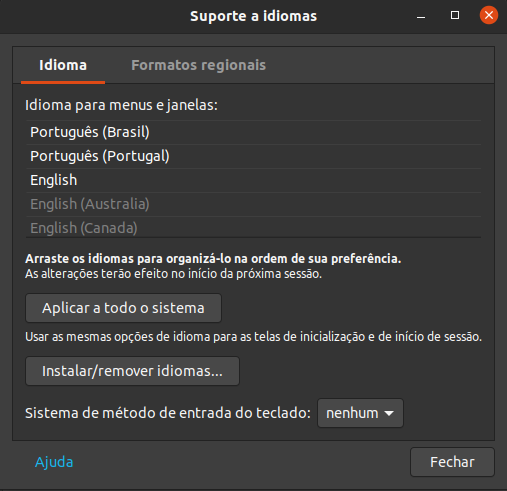The height and width of the screenshot is (491, 507).
Task: Choose English (Canada) language row
Action: click(253, 227)
